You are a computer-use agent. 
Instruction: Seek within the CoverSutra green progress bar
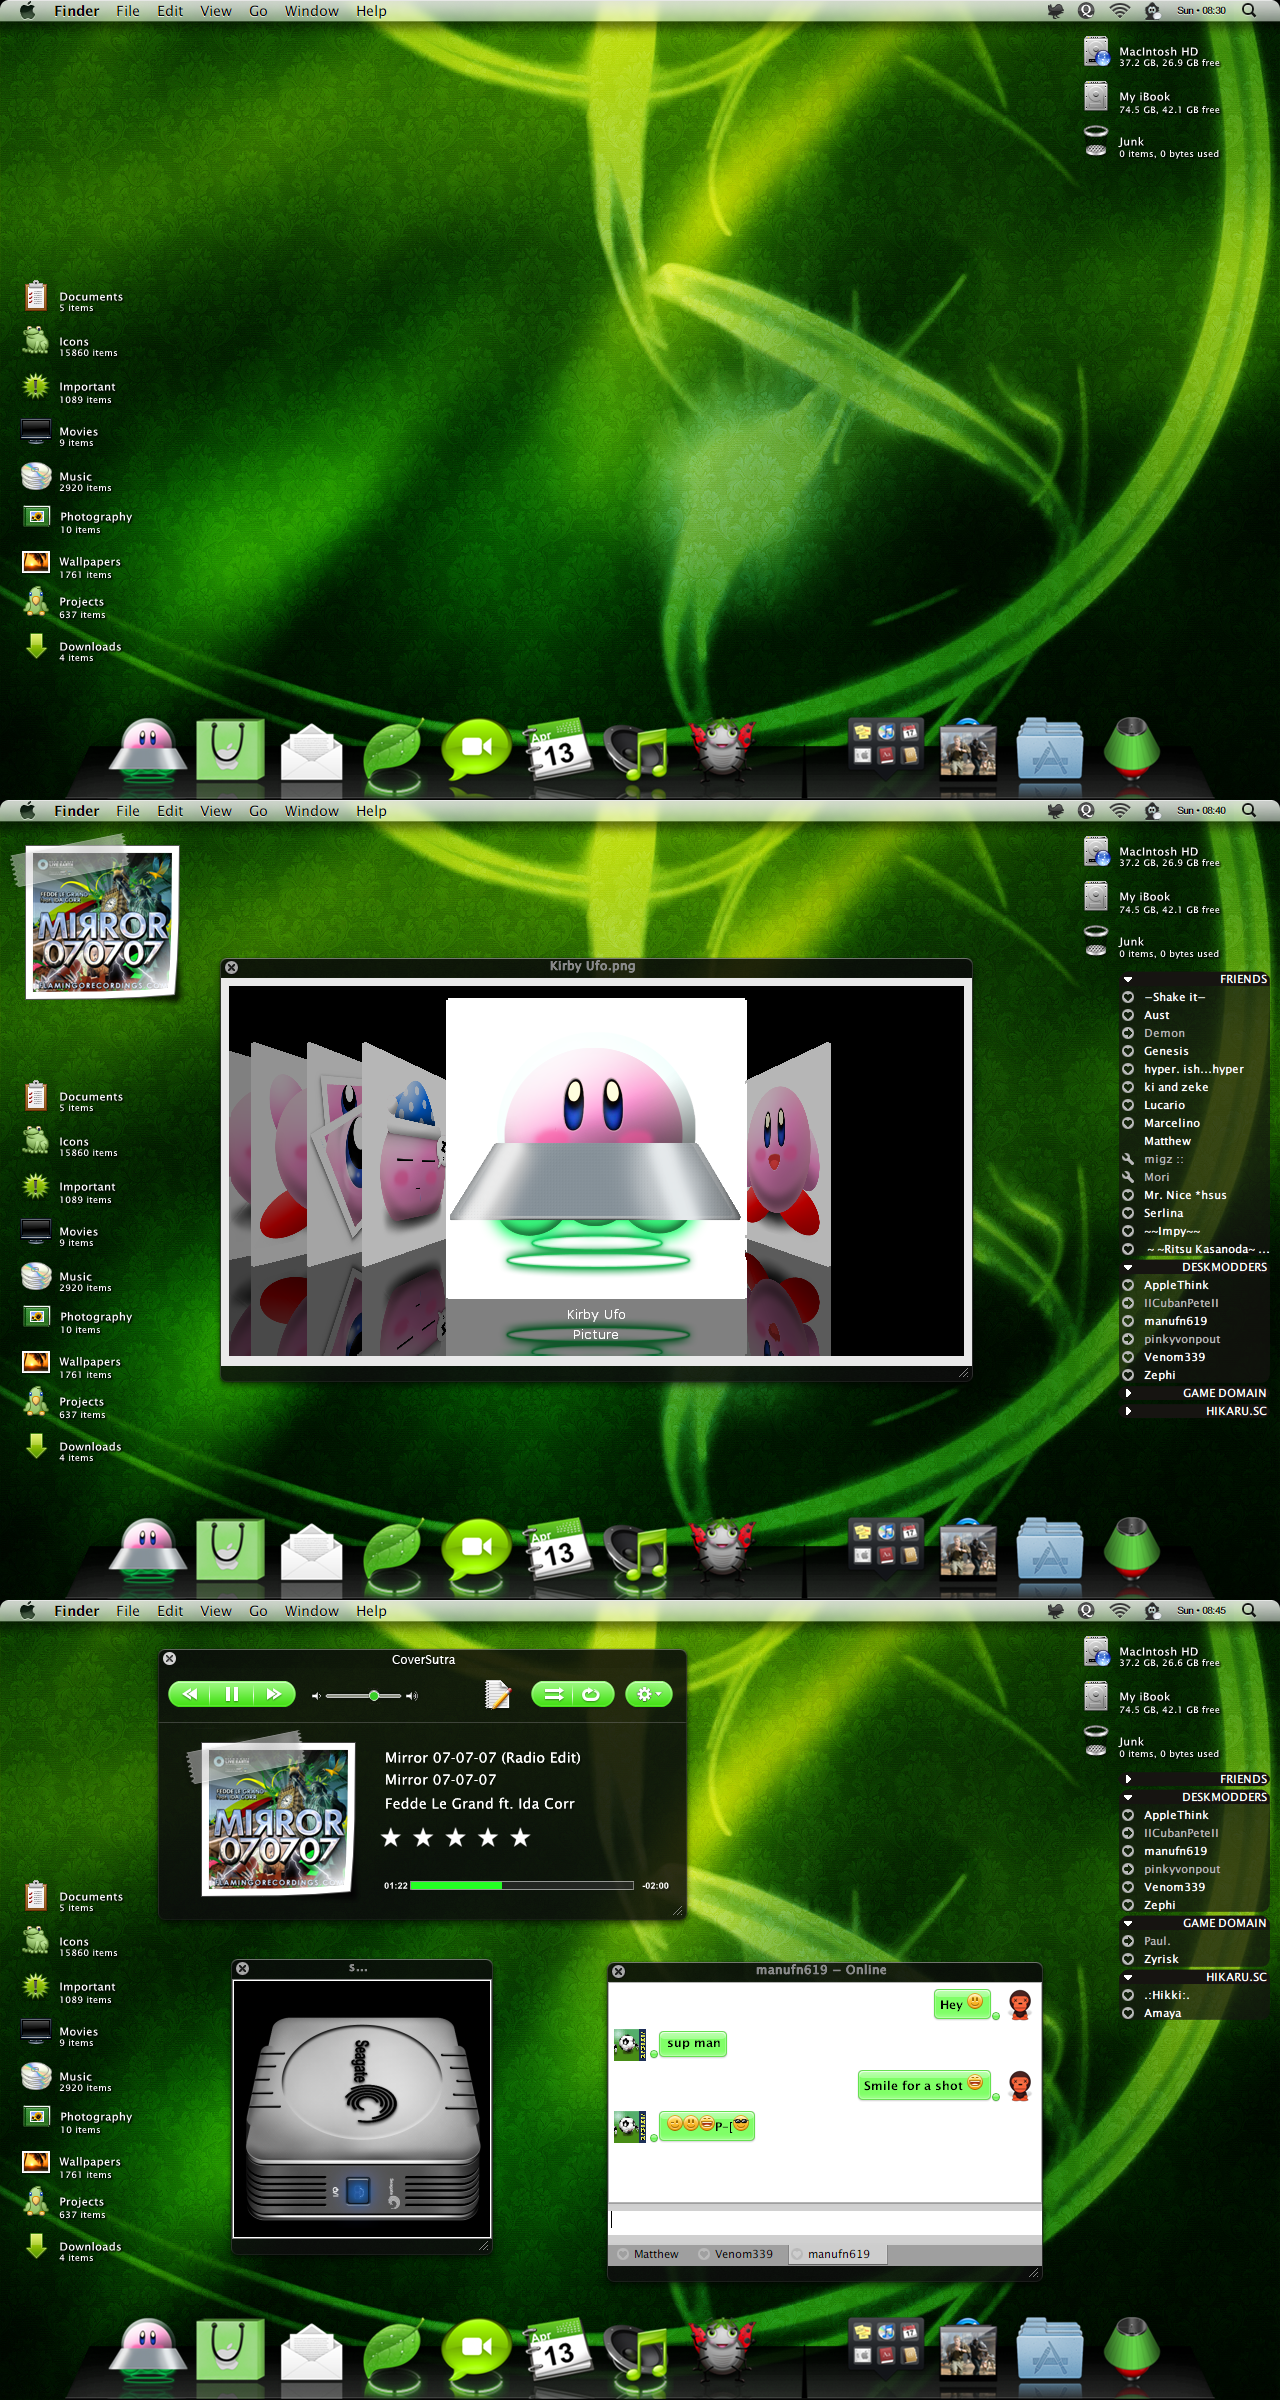[521, 1885]
